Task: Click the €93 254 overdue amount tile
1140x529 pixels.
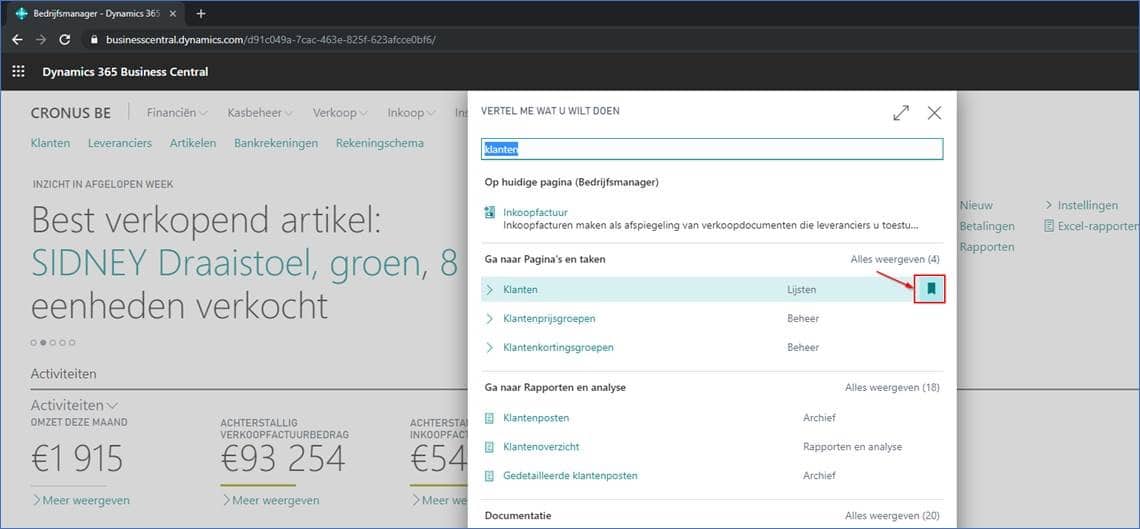Action: [283, 458]
